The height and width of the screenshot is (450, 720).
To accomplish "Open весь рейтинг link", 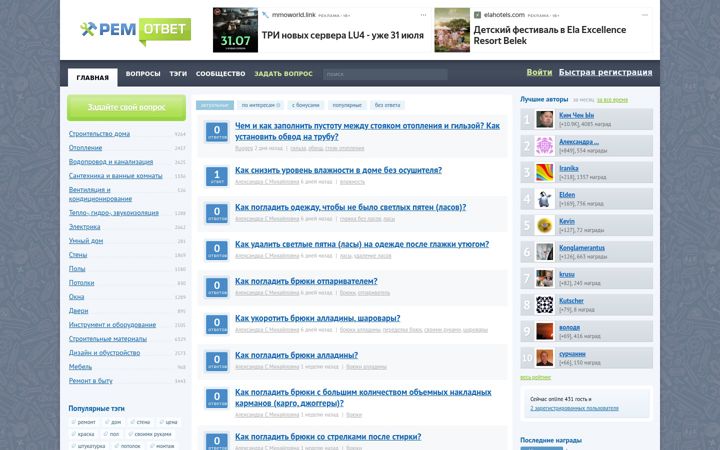I will click(535, 377).
